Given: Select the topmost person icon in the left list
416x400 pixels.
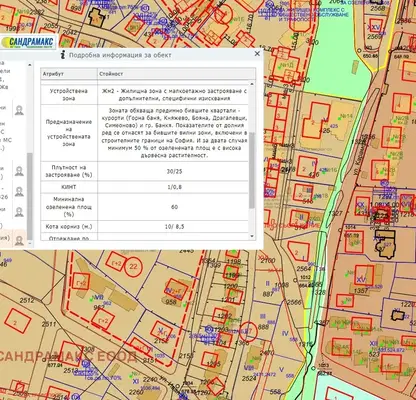Looking at the screenshot, I should coord(19,110).
